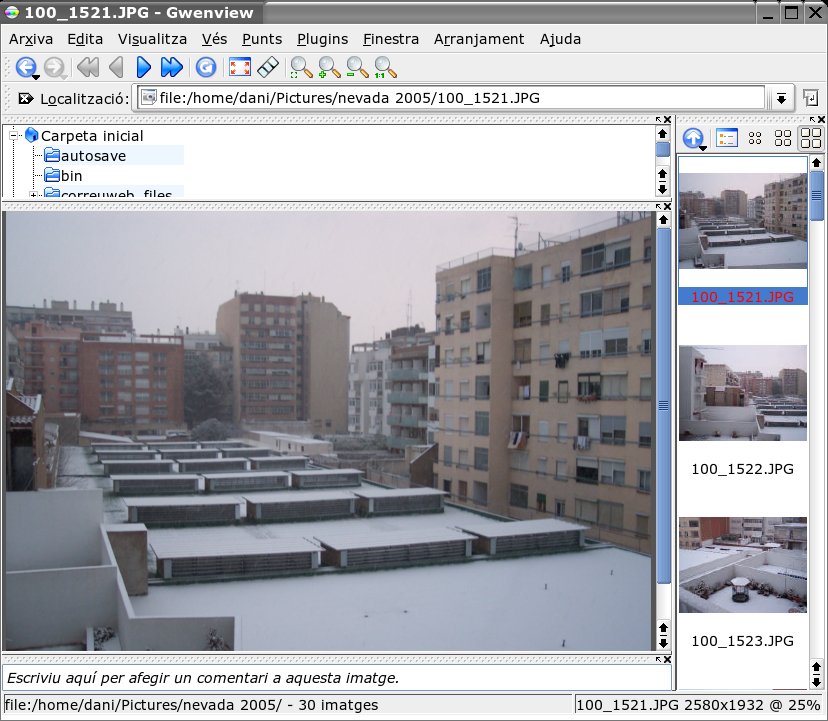Select large thumbnails size

click(x=811, y=138)
